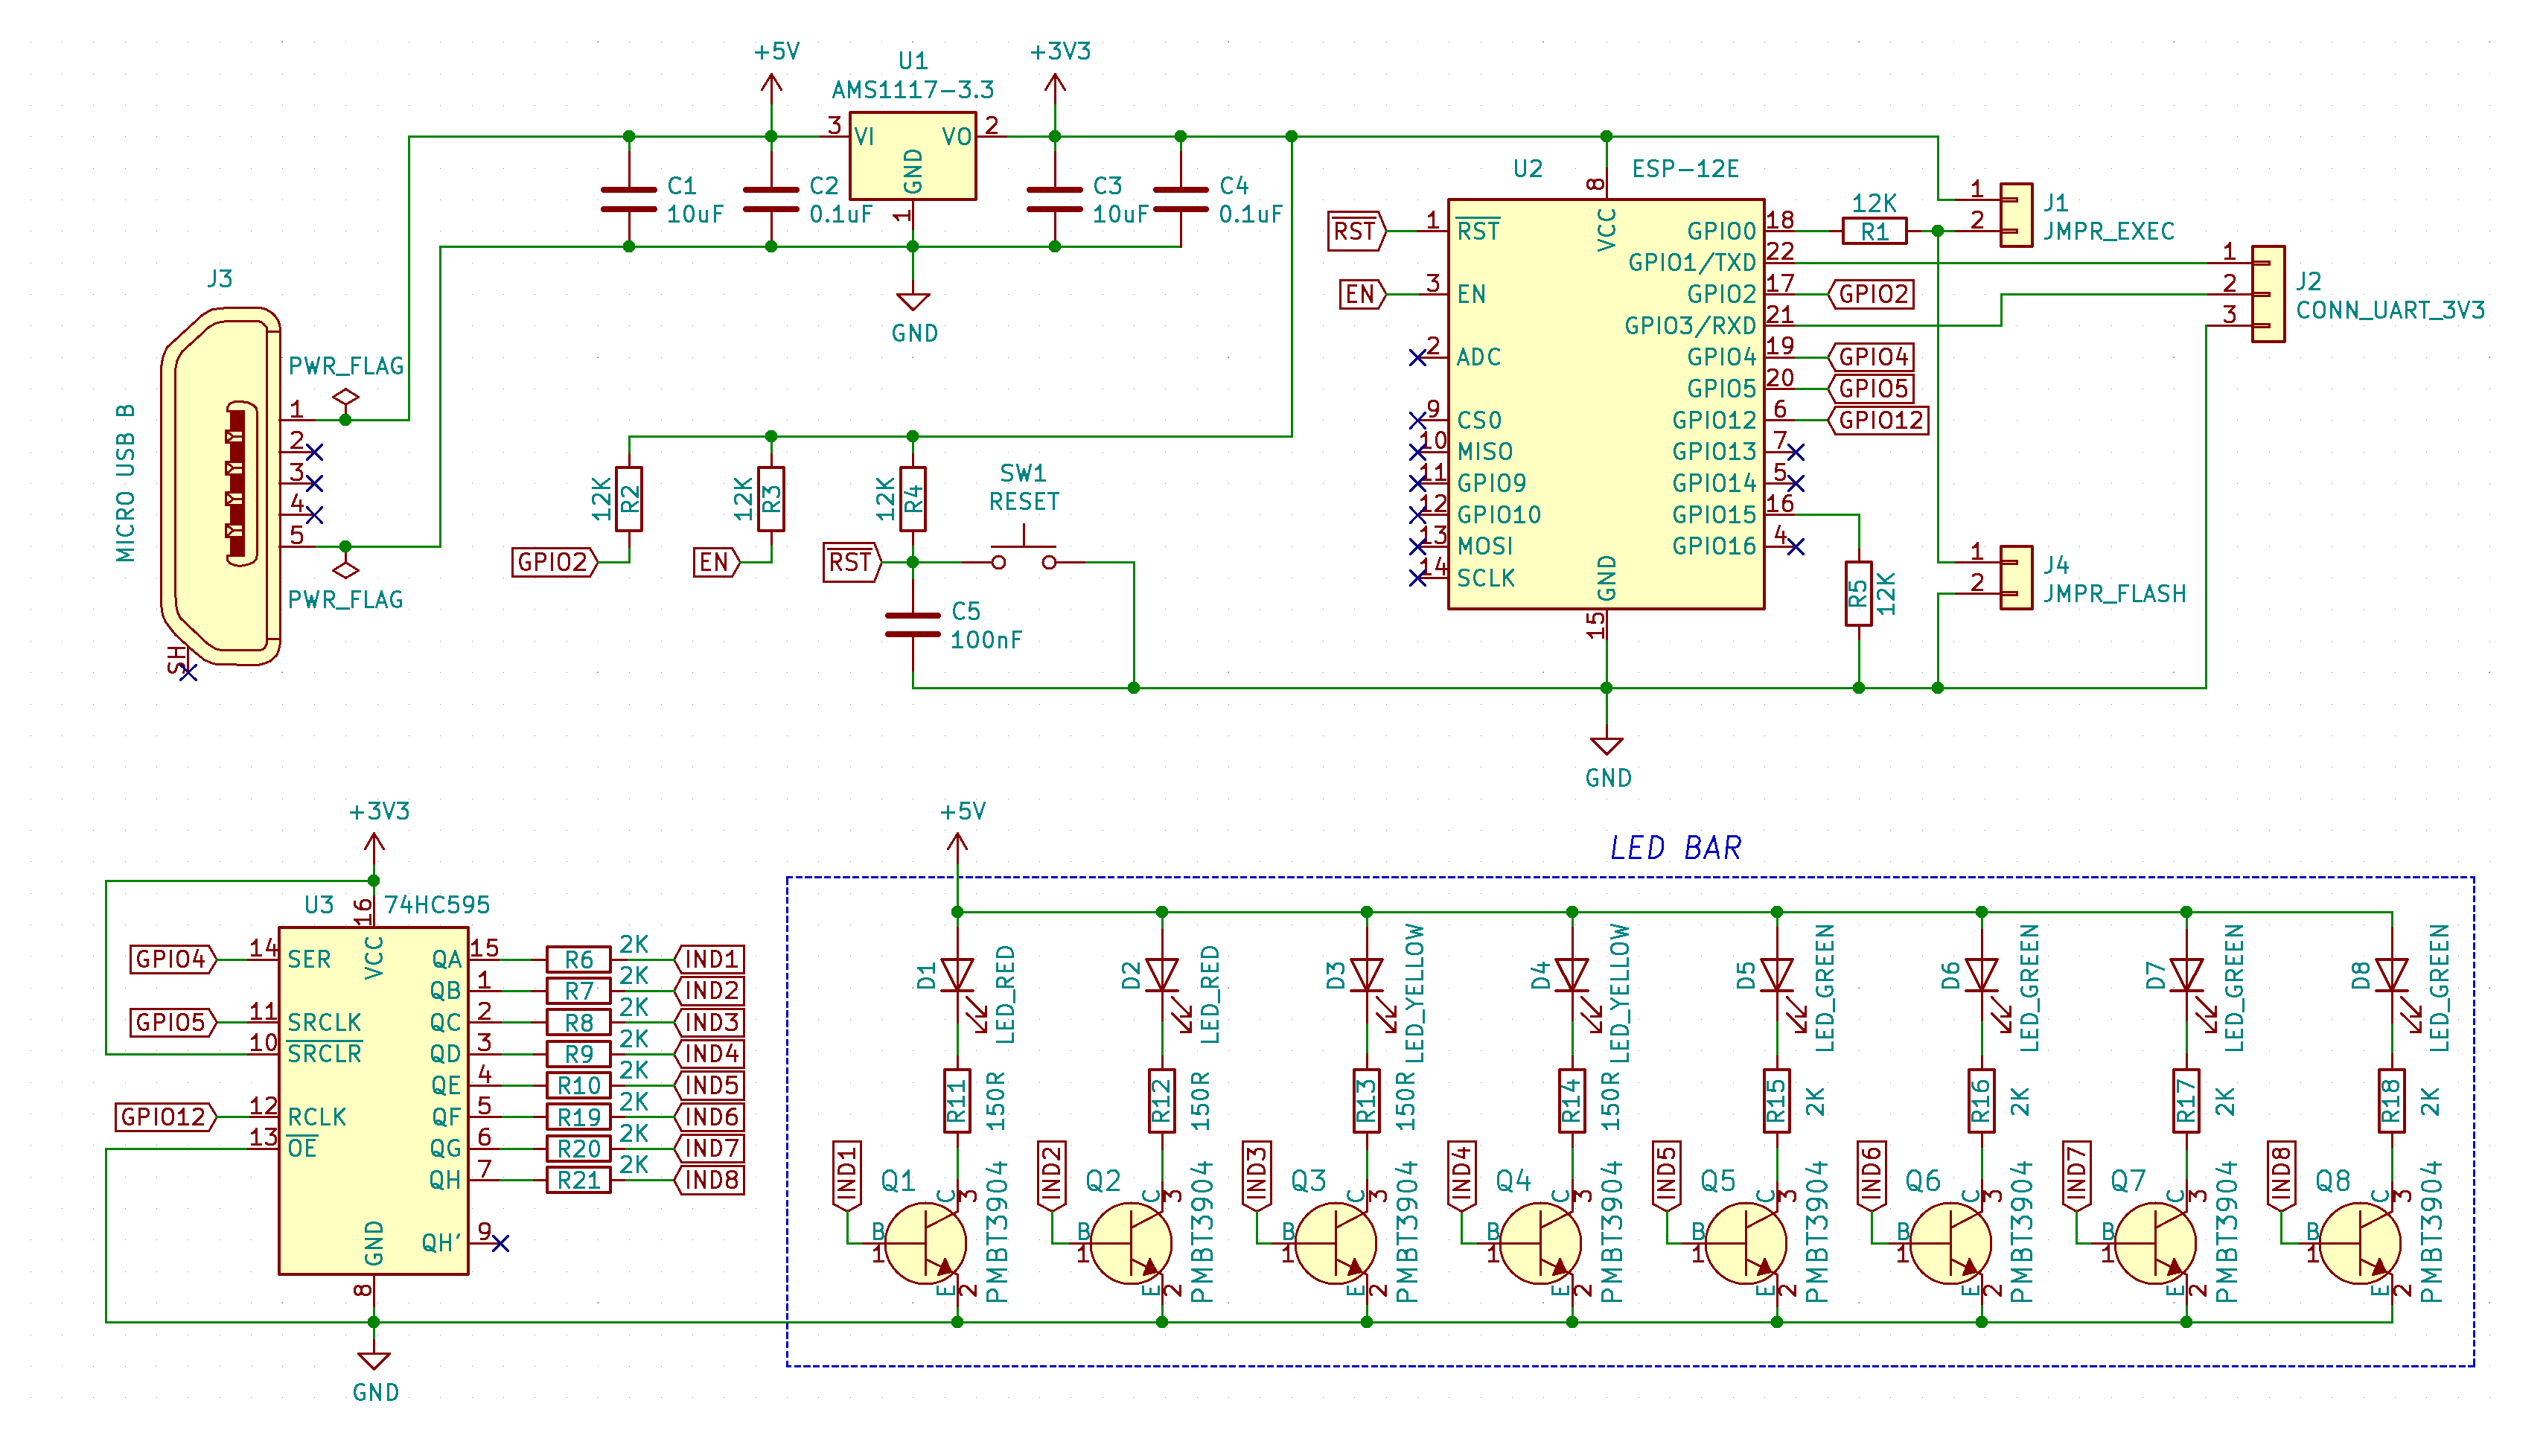This screenshot has height=1456, width=2546.
Task: Select resistor R2 above GPIO2 label
Action: click(629, 499)
